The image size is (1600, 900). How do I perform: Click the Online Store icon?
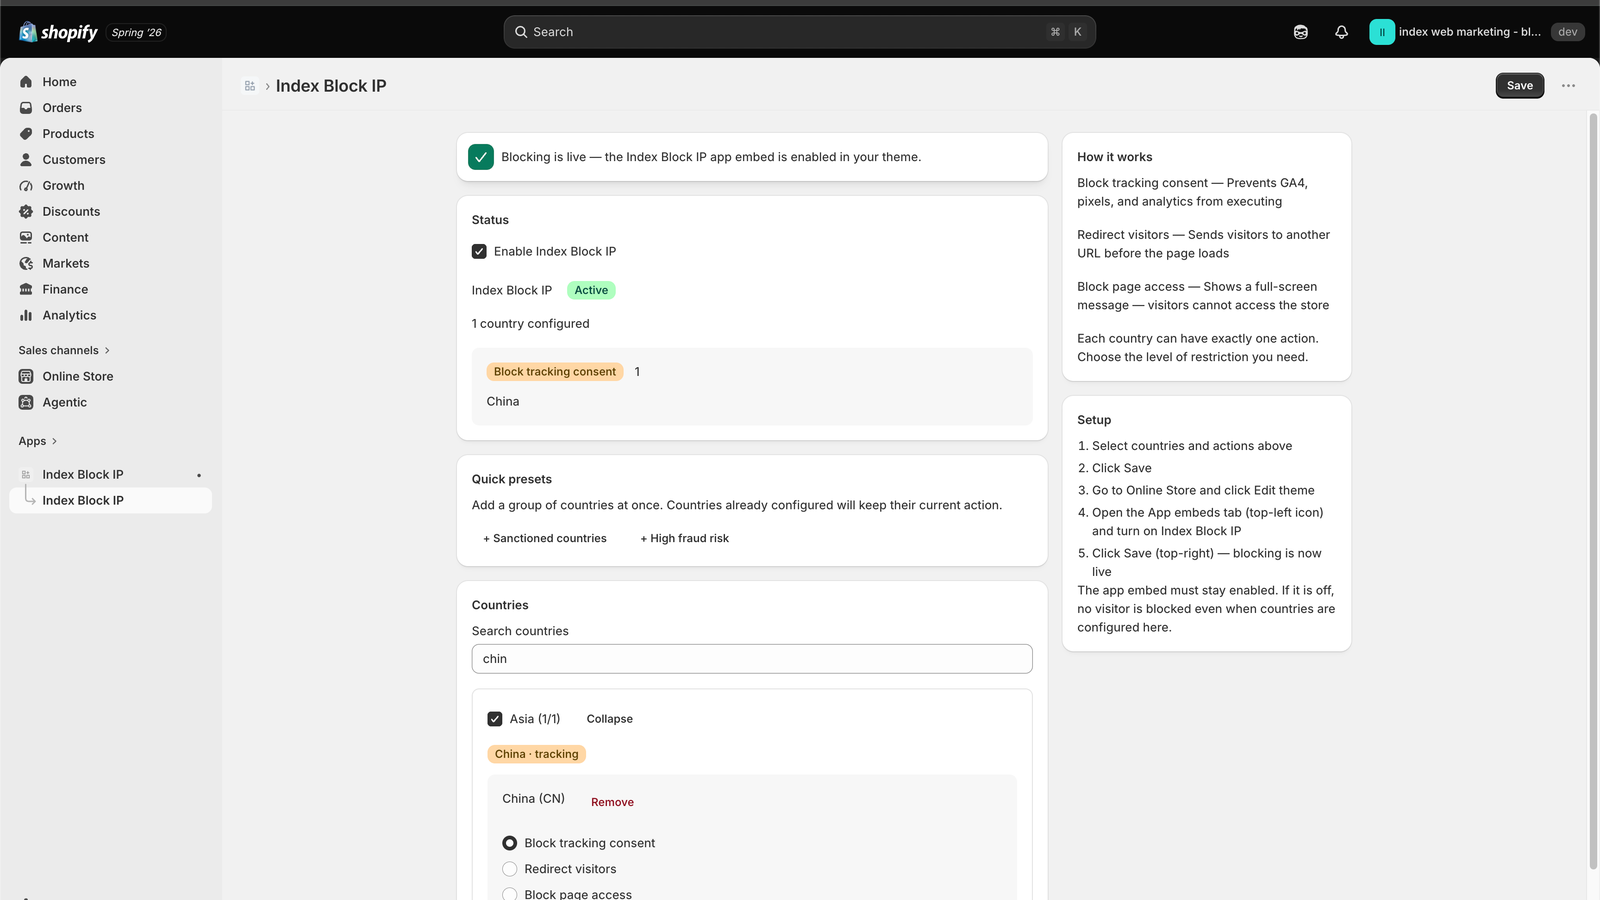pos(26,377)
